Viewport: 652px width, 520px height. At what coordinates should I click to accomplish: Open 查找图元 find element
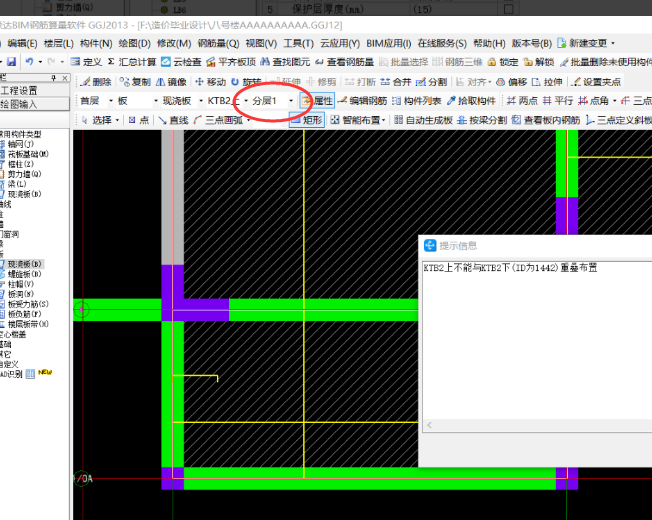(285, 62)
